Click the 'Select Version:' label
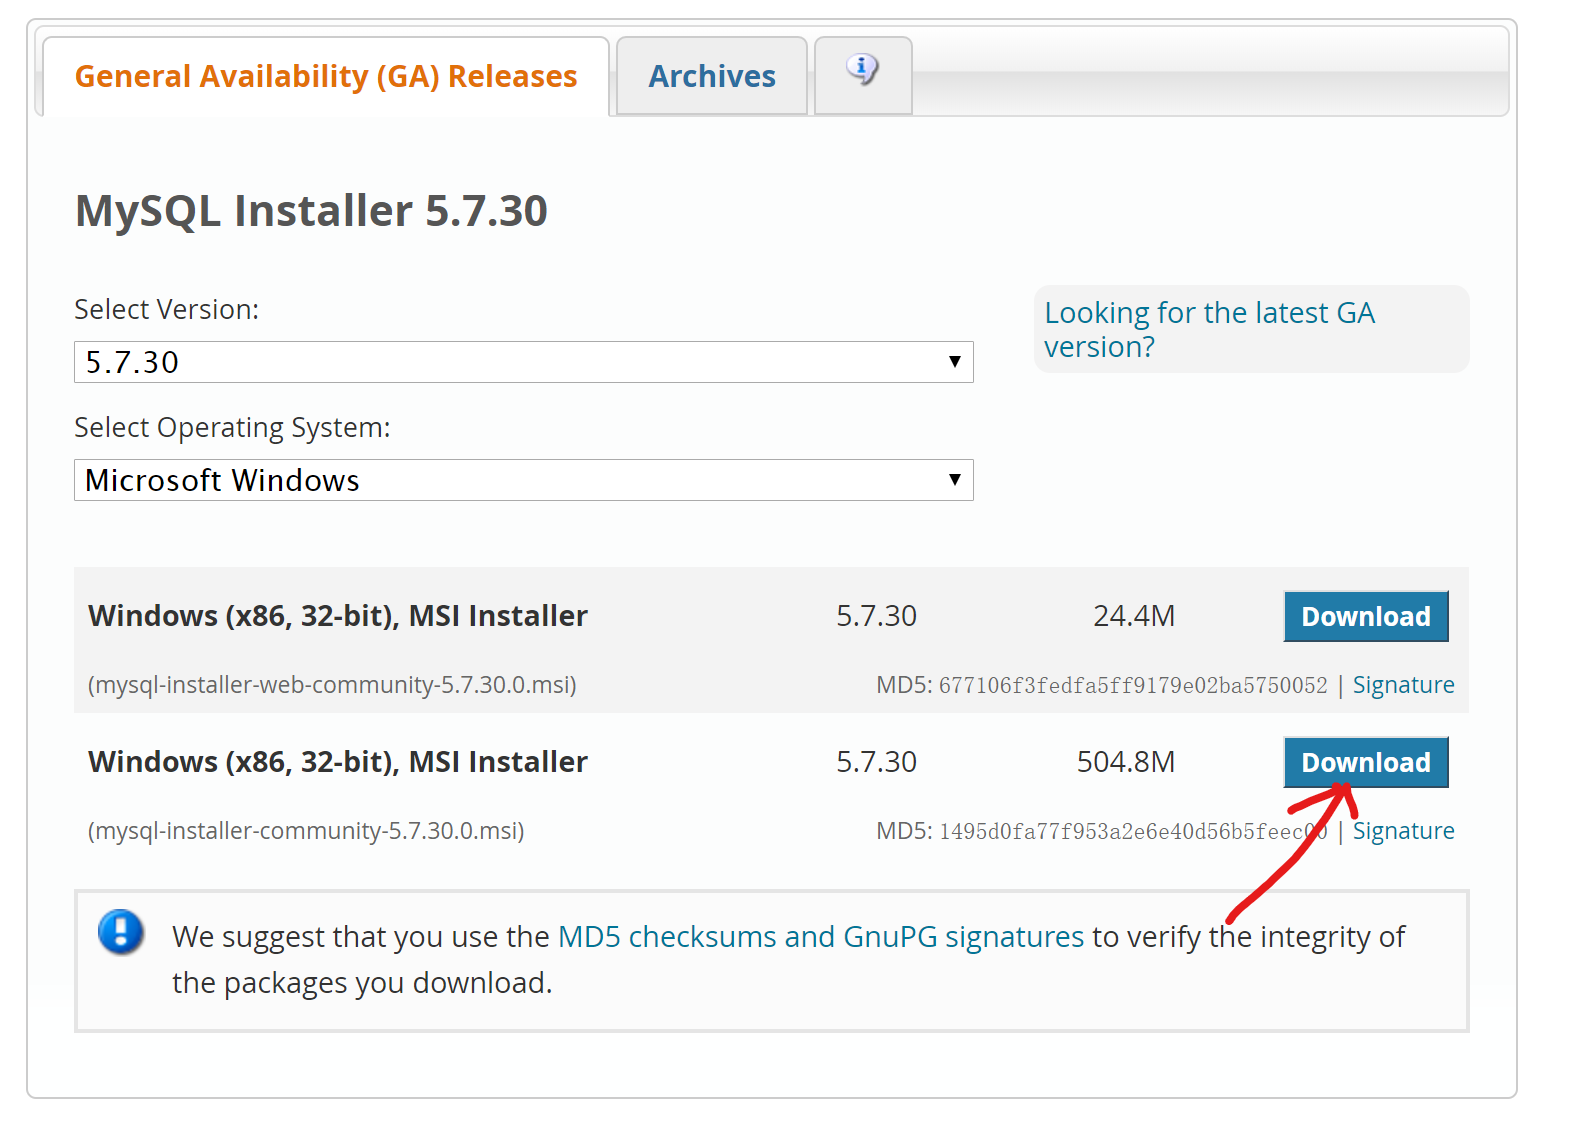The width and height of the screenshot is (1572, 1128). (167, 310)
